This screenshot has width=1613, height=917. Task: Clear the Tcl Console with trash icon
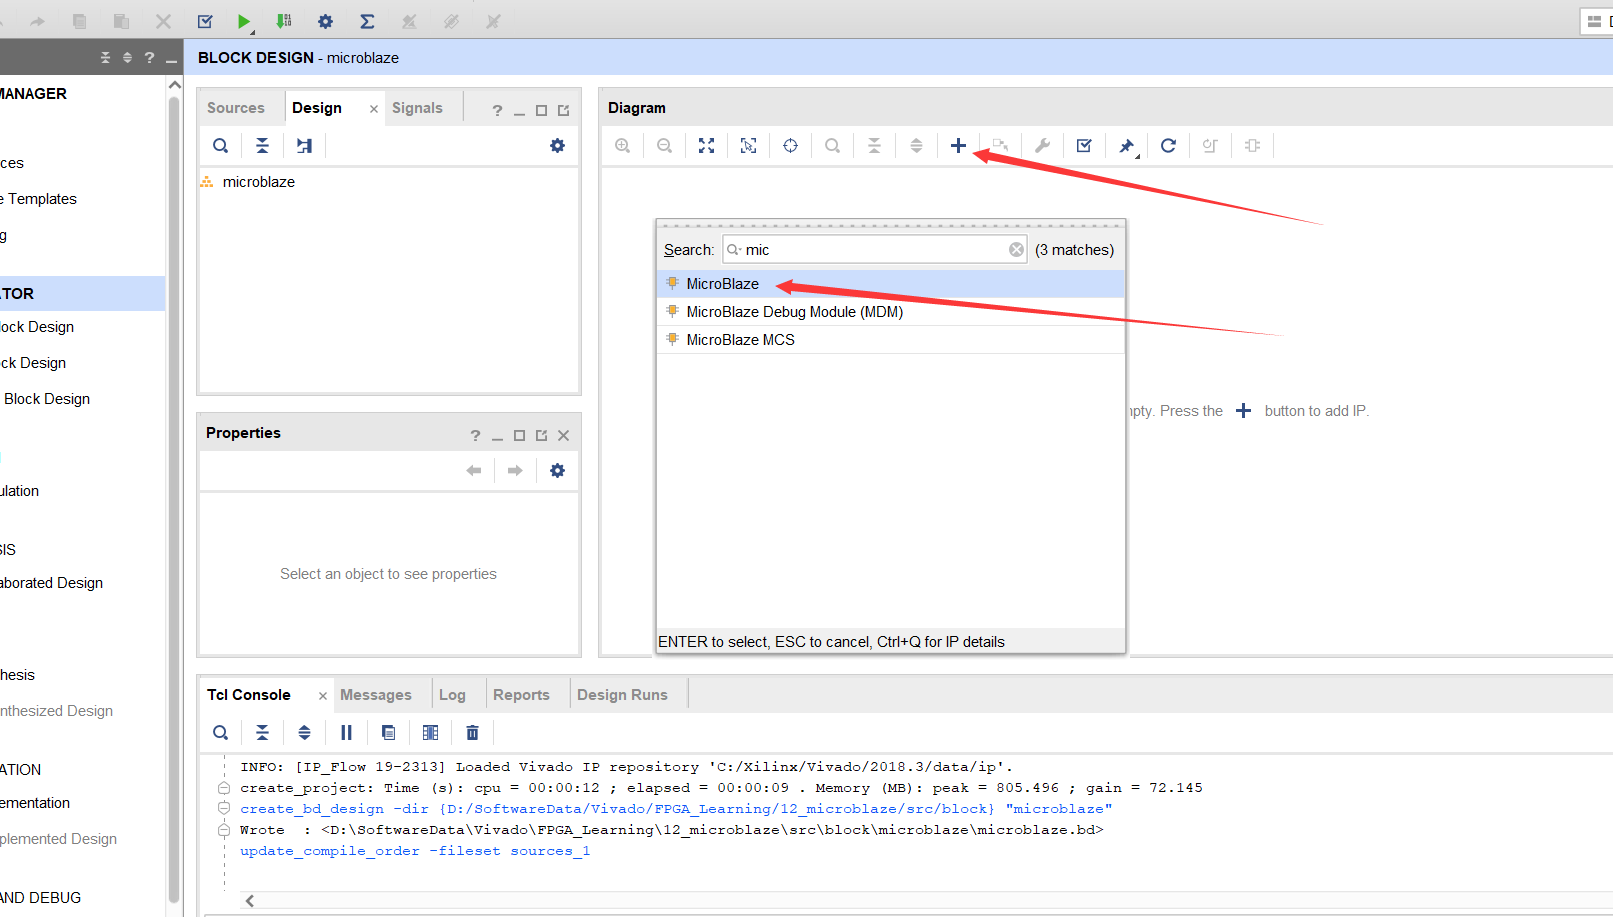pyautogui.click(x=472, y=733)
